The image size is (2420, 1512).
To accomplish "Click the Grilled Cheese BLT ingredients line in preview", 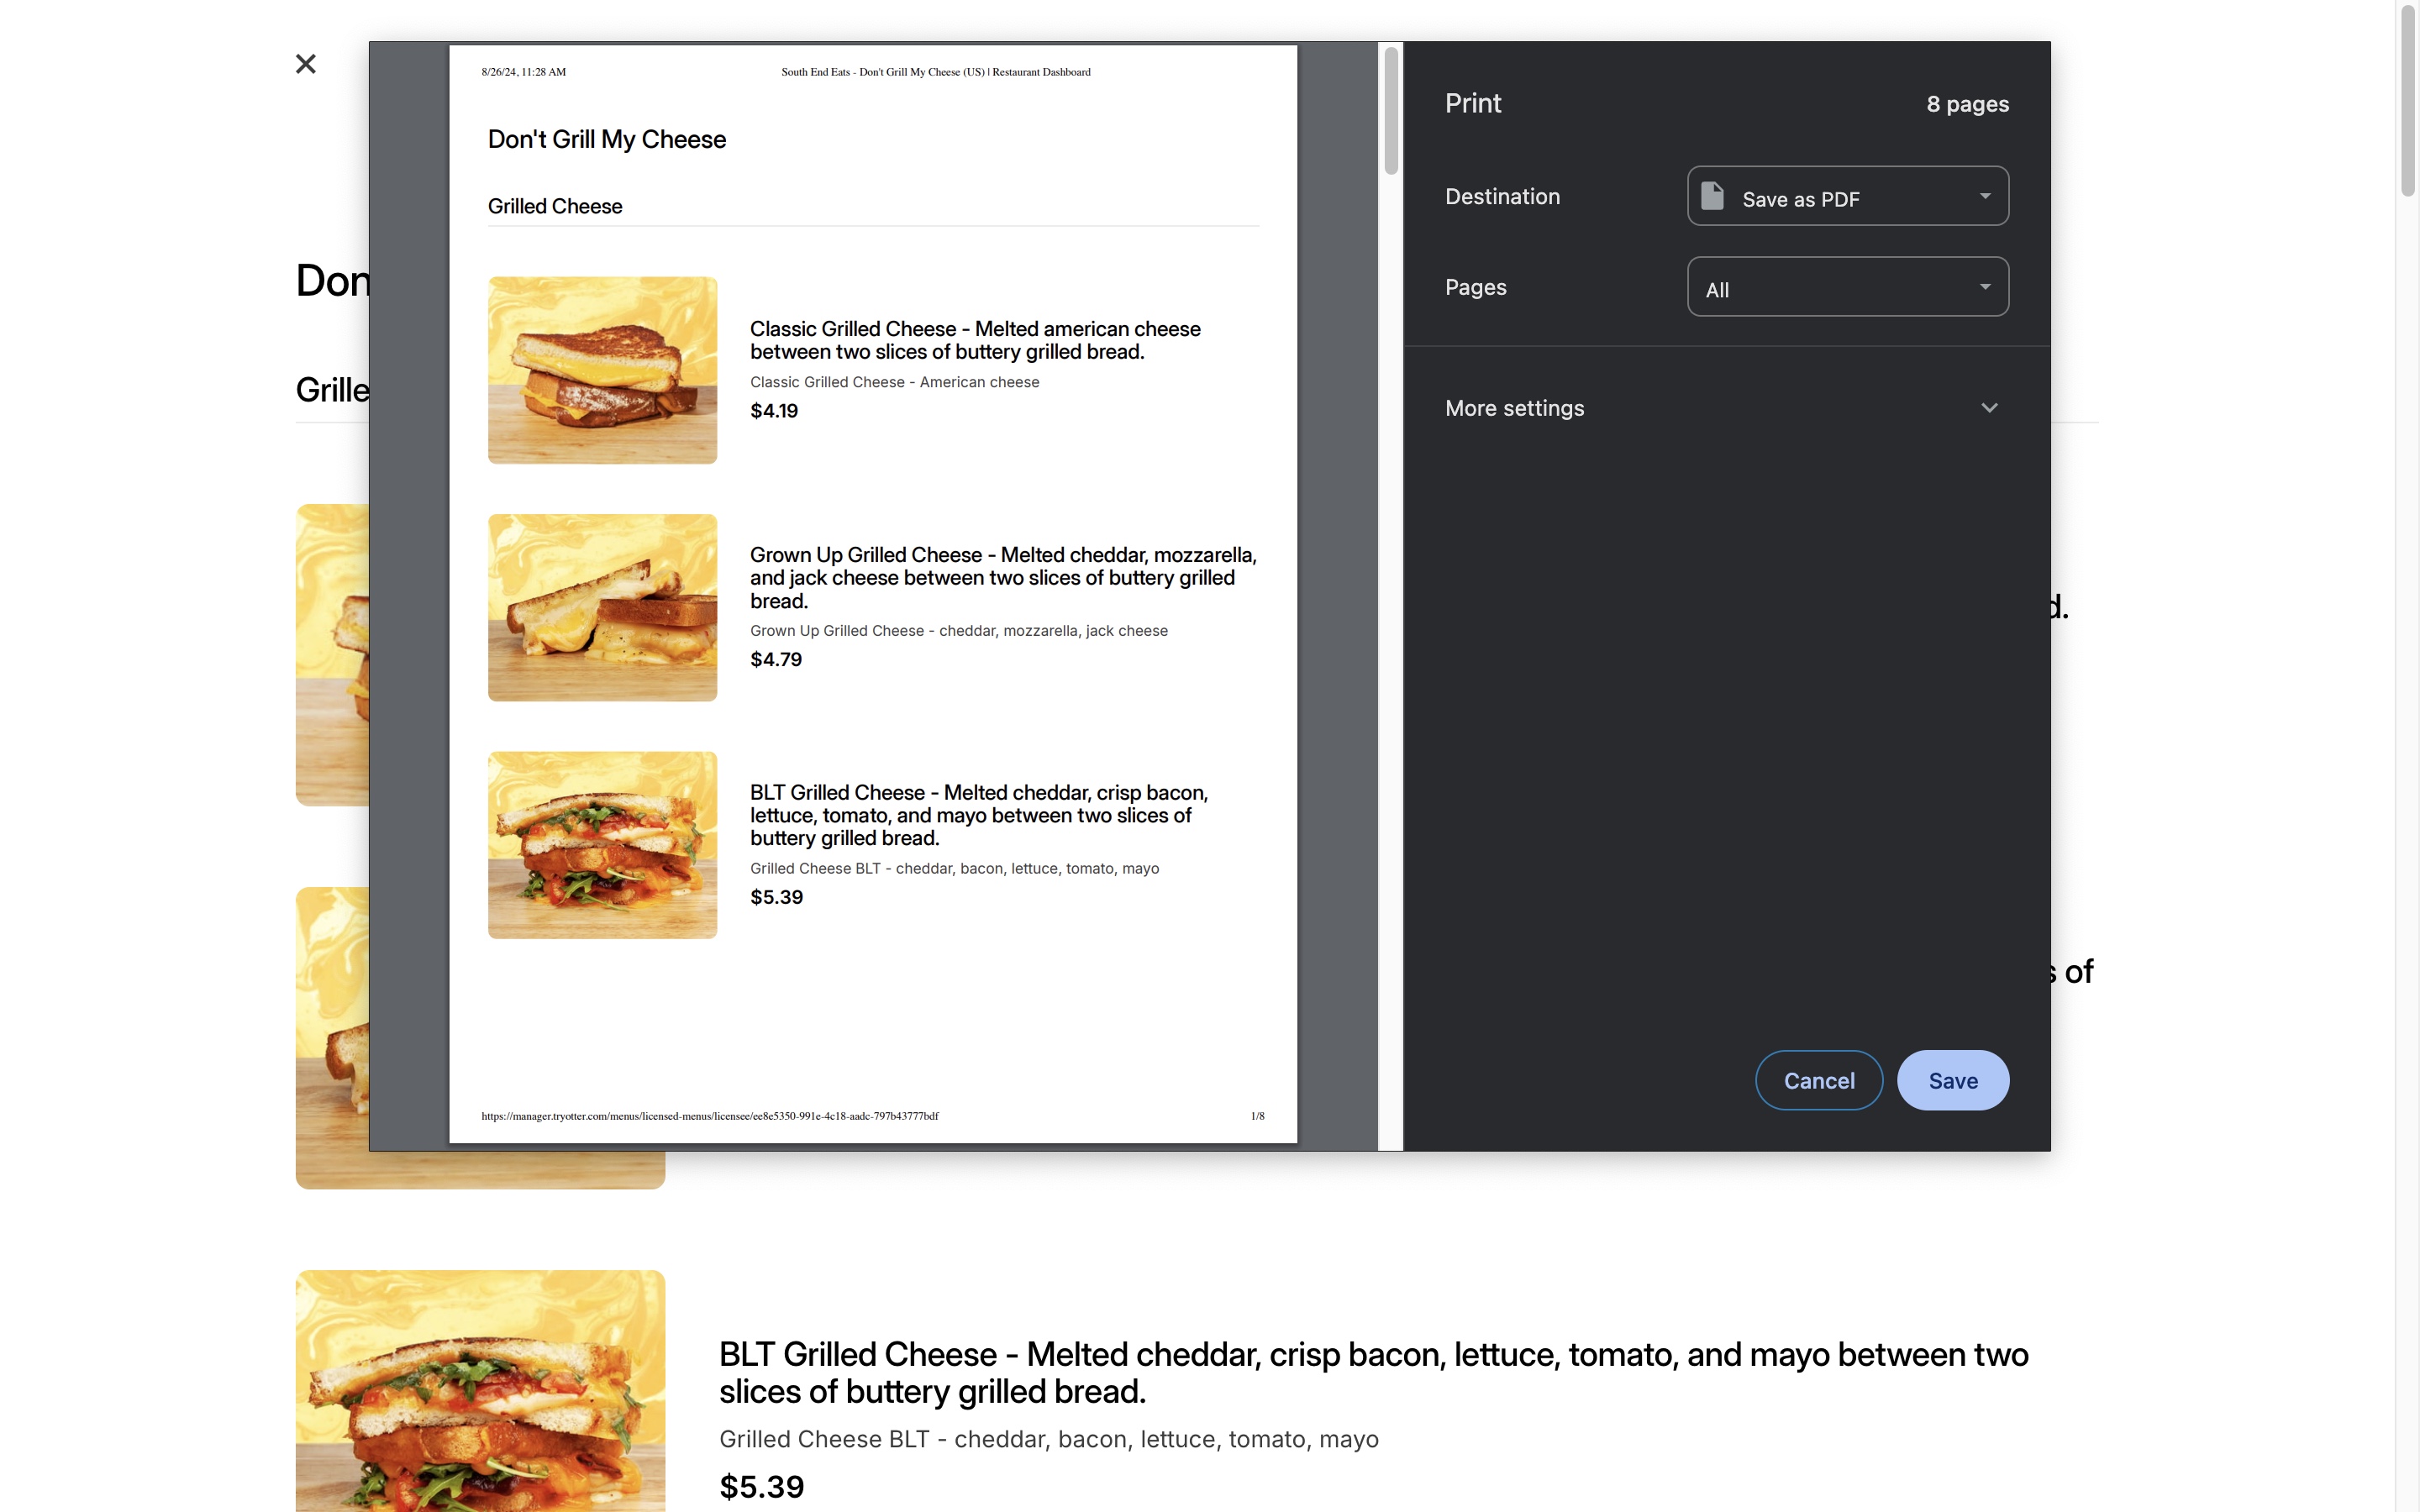I will (954, 868).
